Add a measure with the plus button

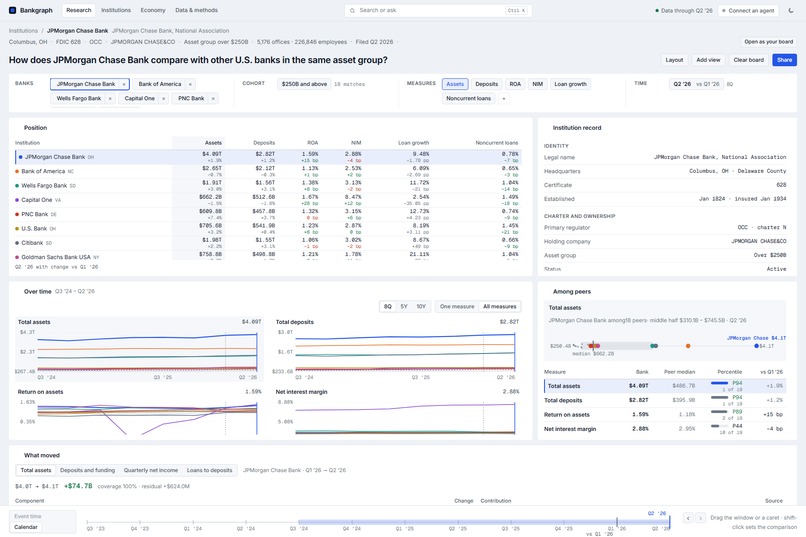[x=504, y=99]
